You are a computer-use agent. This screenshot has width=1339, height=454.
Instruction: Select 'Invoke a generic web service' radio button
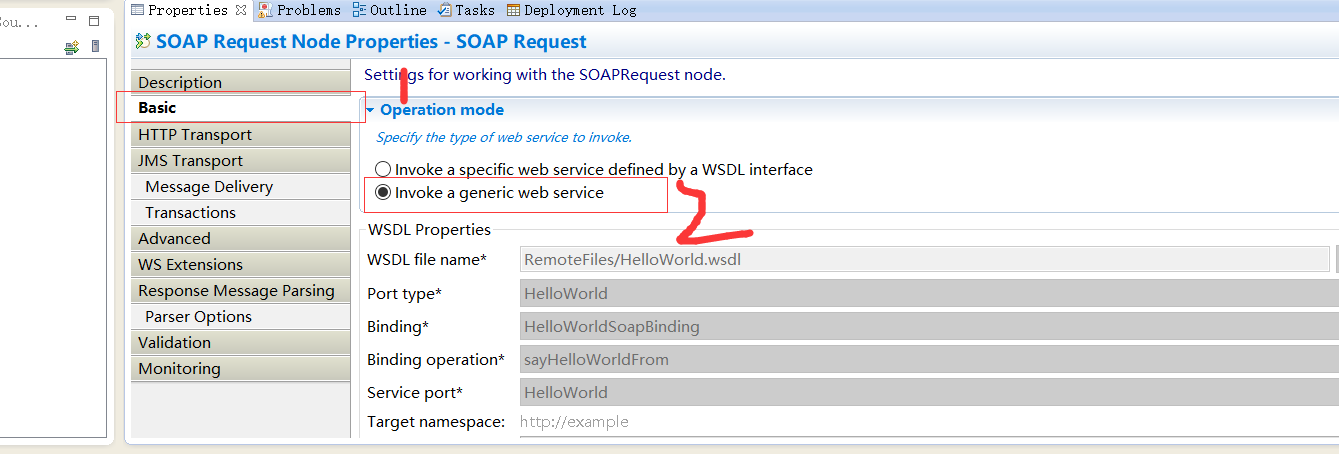click(x=383, y=193)
